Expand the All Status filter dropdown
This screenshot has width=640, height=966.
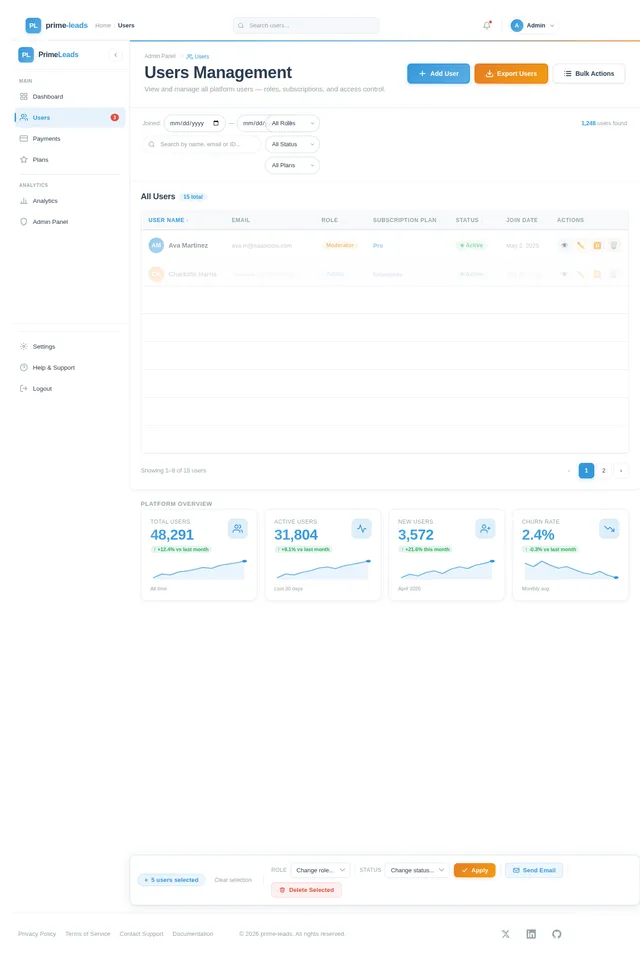click(x=292, y=144)
